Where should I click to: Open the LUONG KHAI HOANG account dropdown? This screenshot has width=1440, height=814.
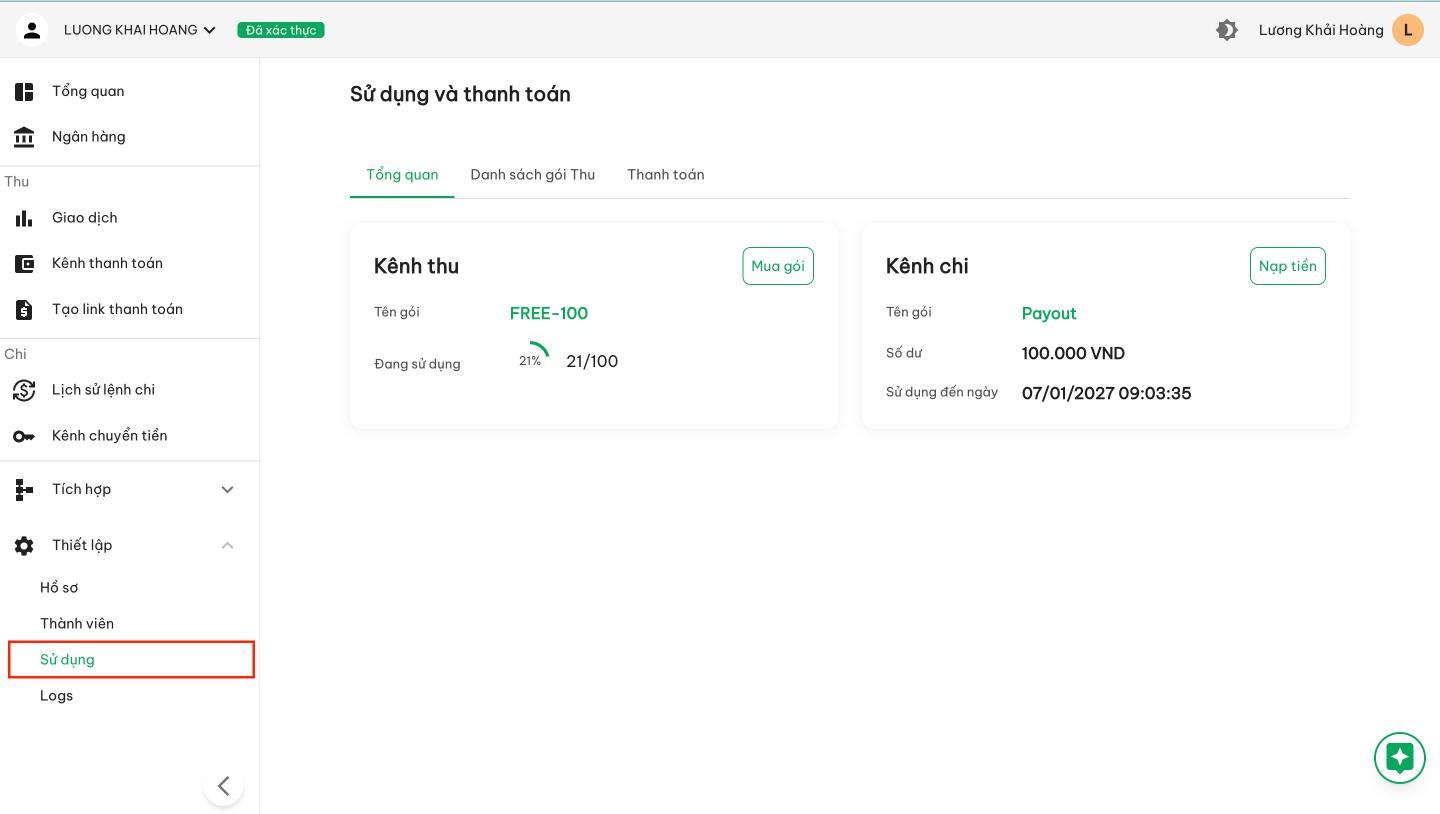coord(140,30)
